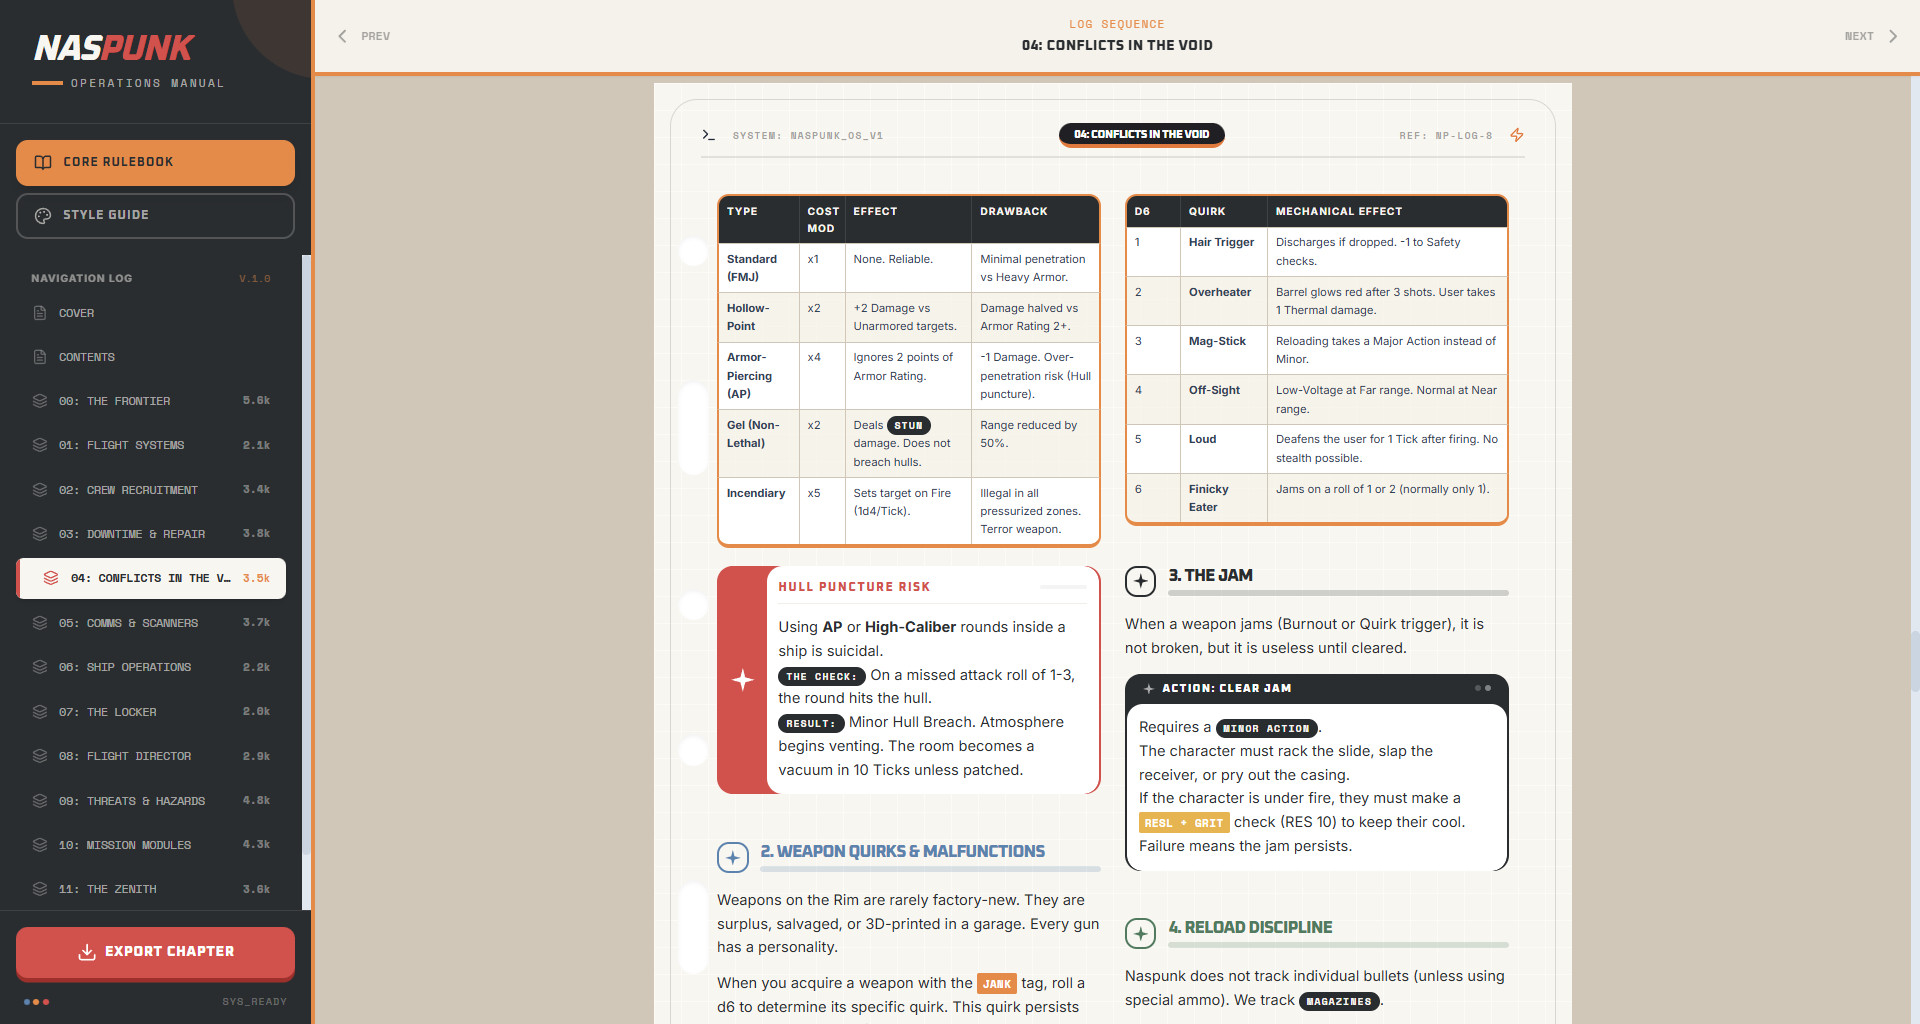Click the star icon beside Weapon Quirks heading
Screen dimensions: 1920x1024
click(x=732, y=857)
